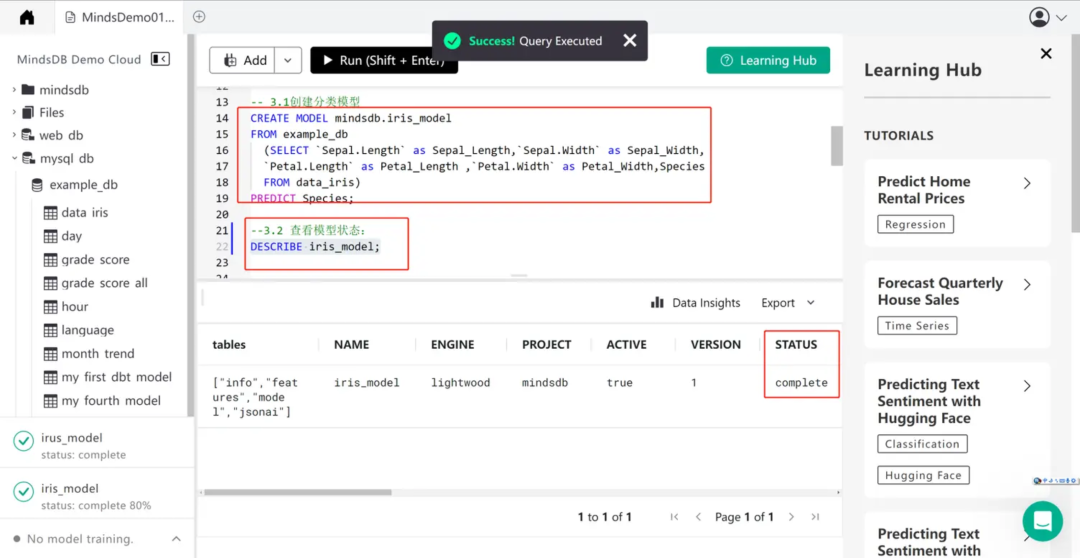Open Data Insights chart view
This screenshot has width=1080, height=558.
click(696, 302)
